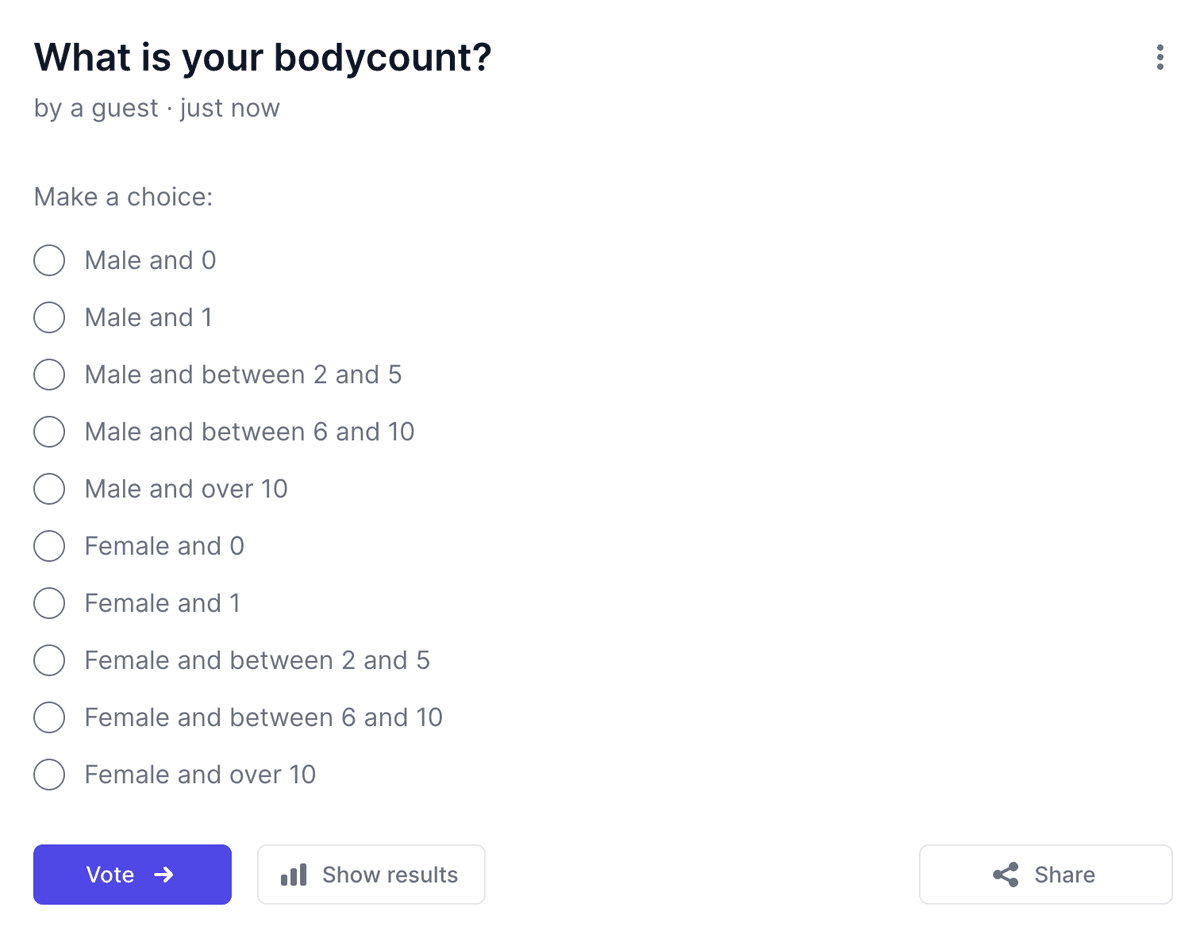Image resolution: width=1200 pixels, height=938 pixels.
Task: Select "Female and 1" radio button
Action: click(x=49, y=603)
